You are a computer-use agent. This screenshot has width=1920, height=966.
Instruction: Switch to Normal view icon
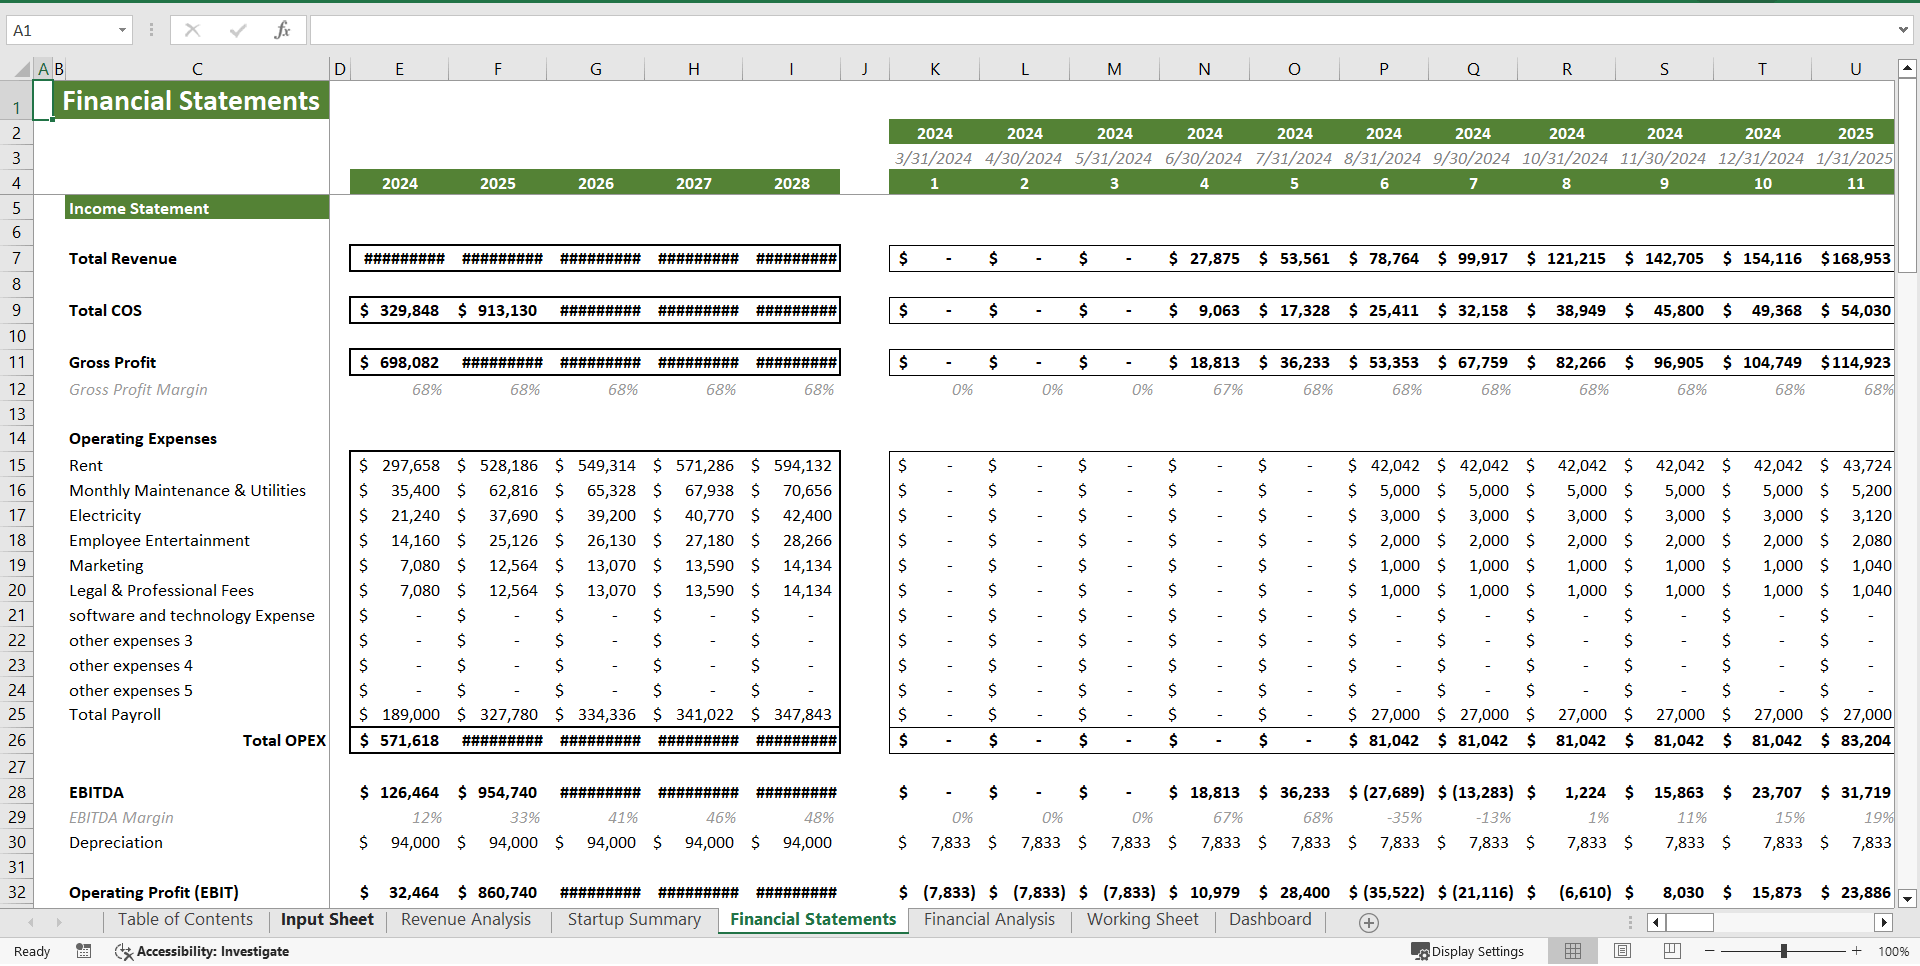click(x=1573, y=951)
